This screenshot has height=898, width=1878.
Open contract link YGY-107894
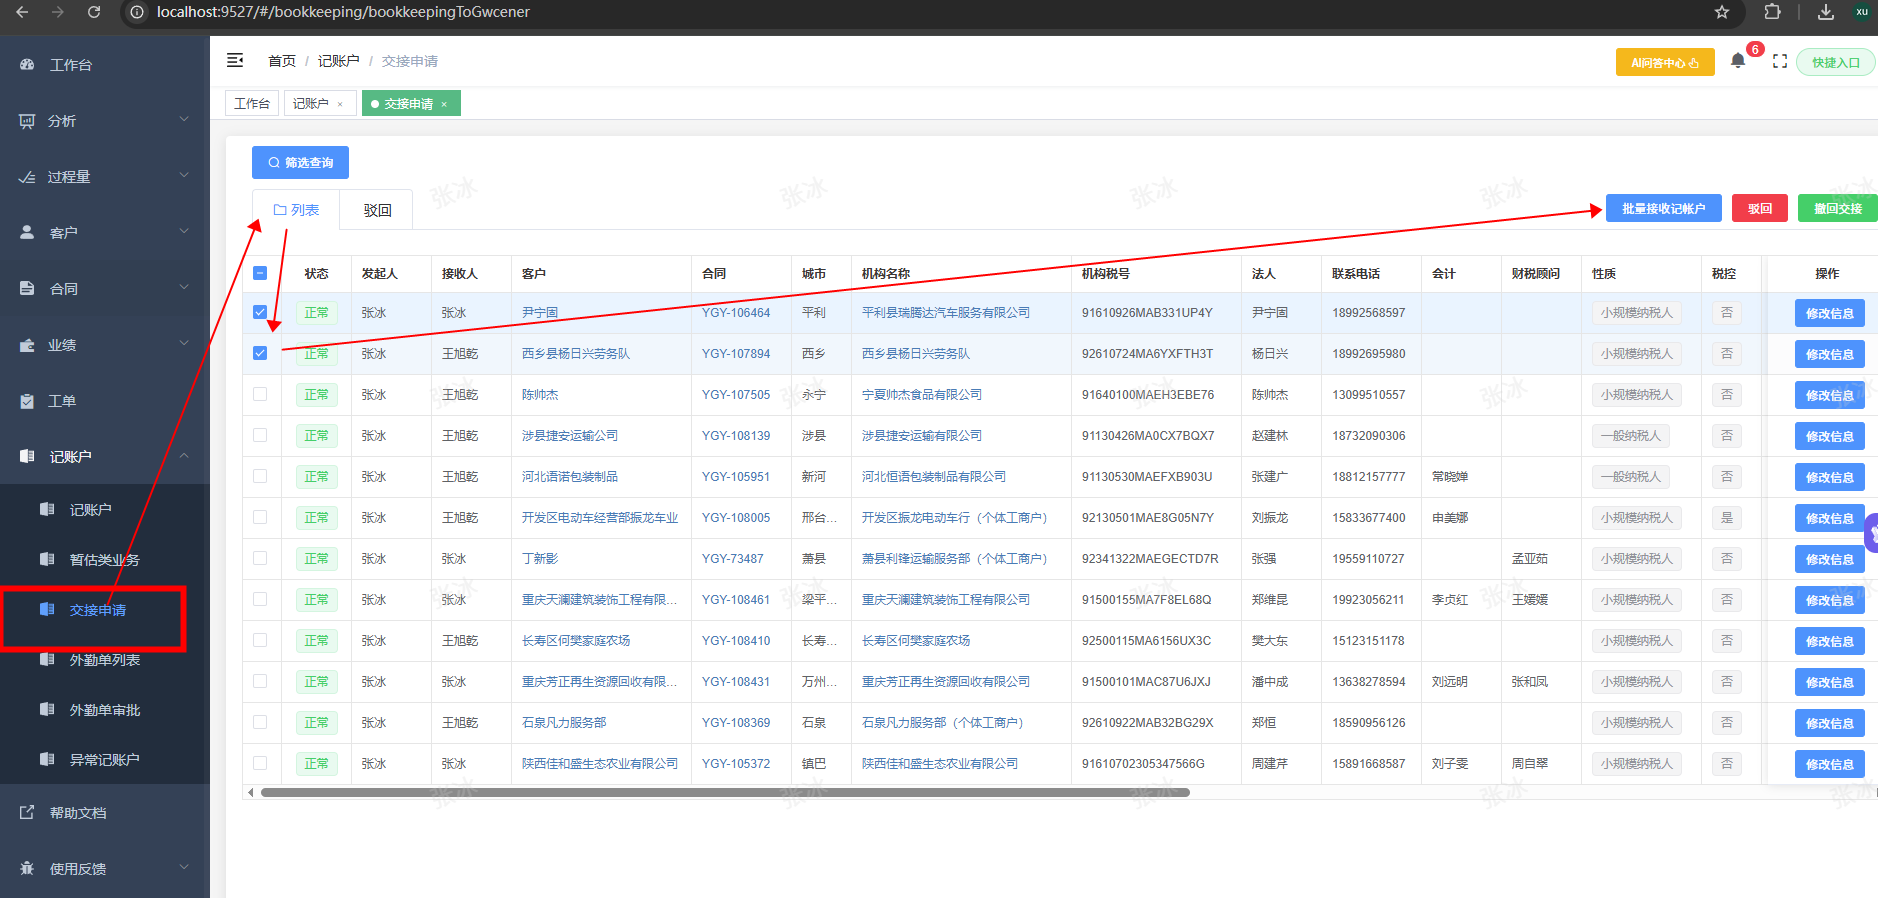(736, 354)
